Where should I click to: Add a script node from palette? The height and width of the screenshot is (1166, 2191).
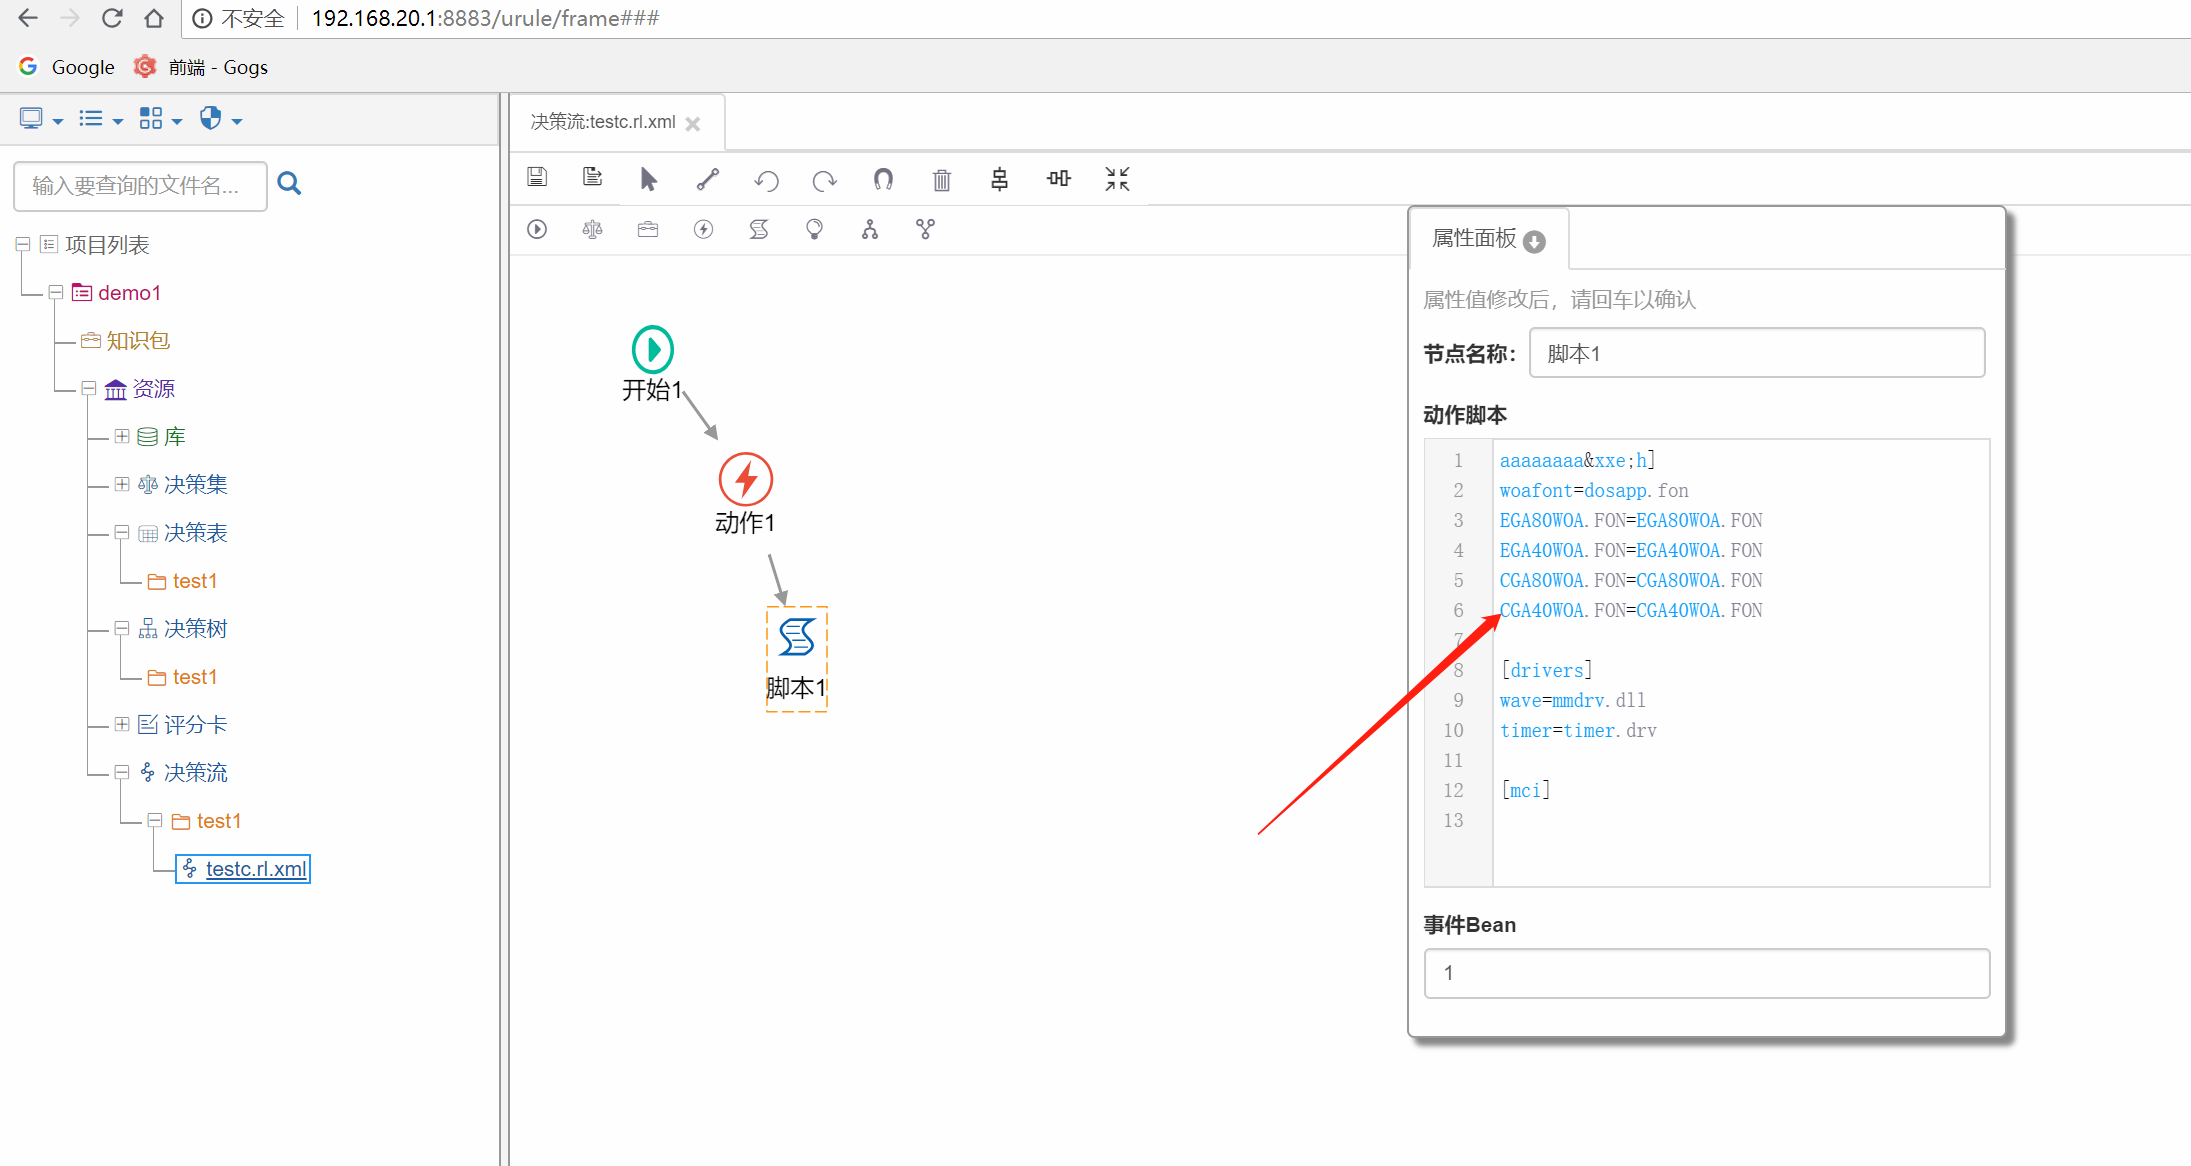759,230
